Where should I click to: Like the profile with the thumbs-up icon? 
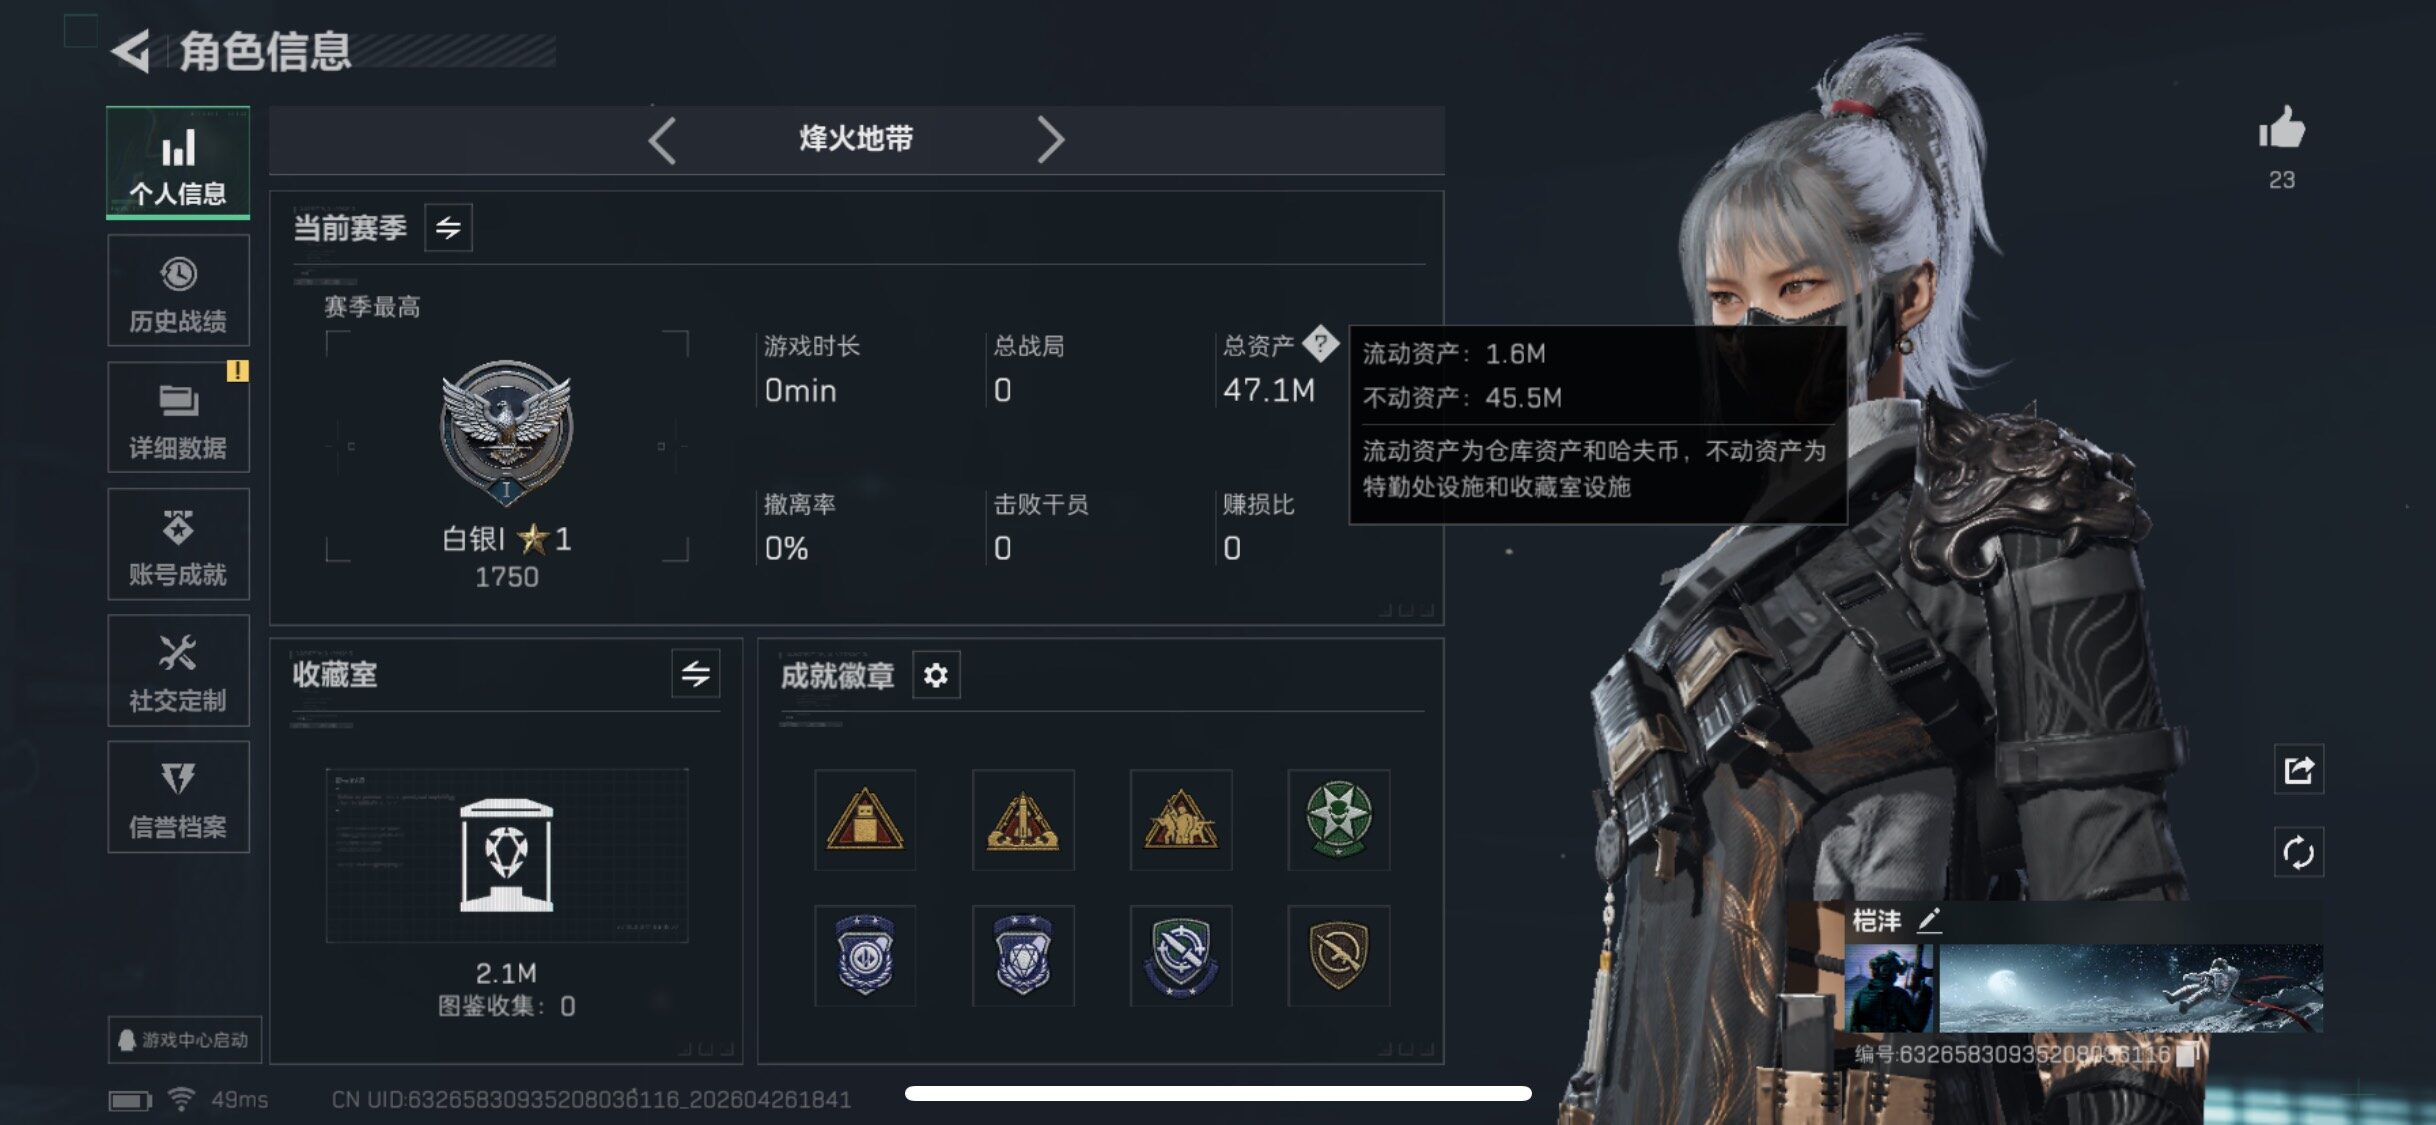(x=2281, y=130)
